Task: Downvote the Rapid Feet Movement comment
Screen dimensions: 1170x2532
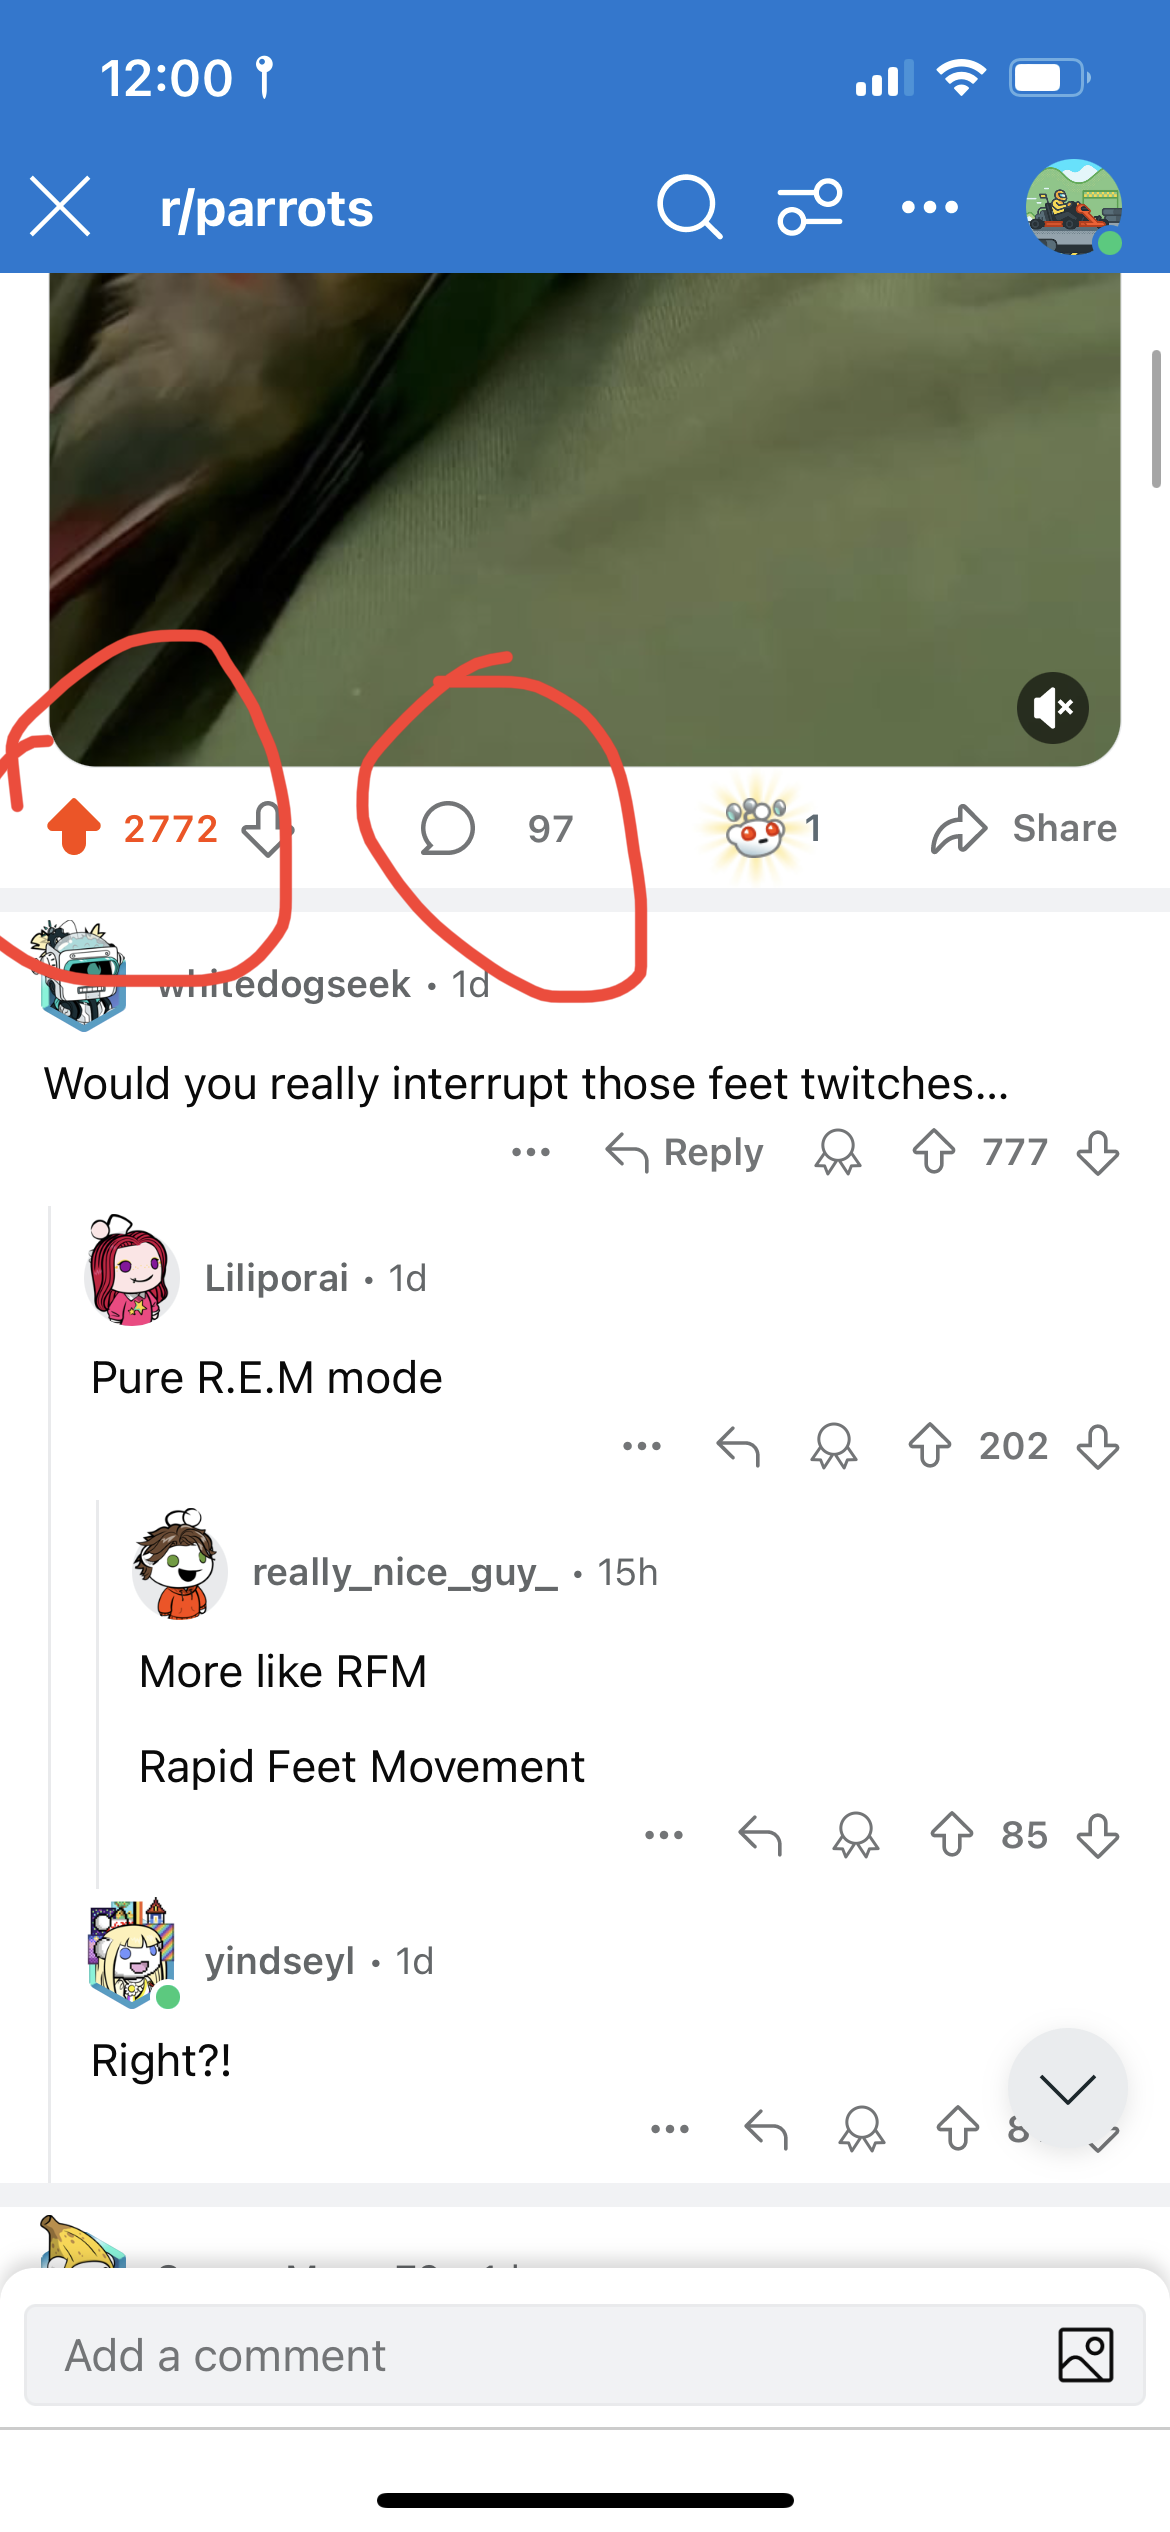Action: (1098, 1836)
